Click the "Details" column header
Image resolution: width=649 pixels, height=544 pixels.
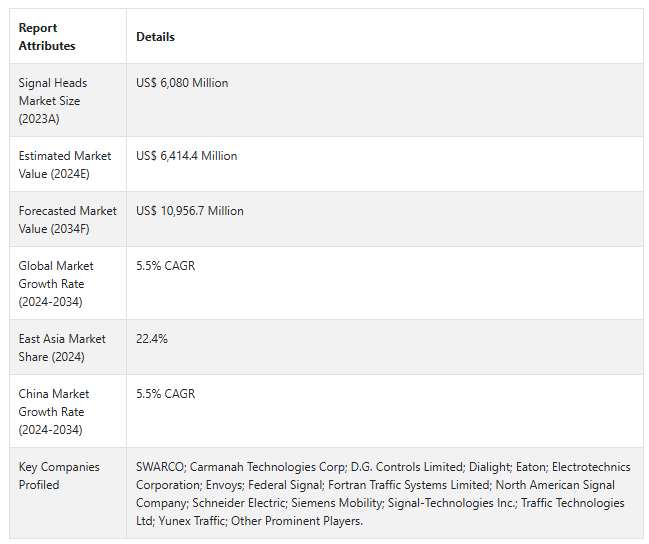(155, 37)
